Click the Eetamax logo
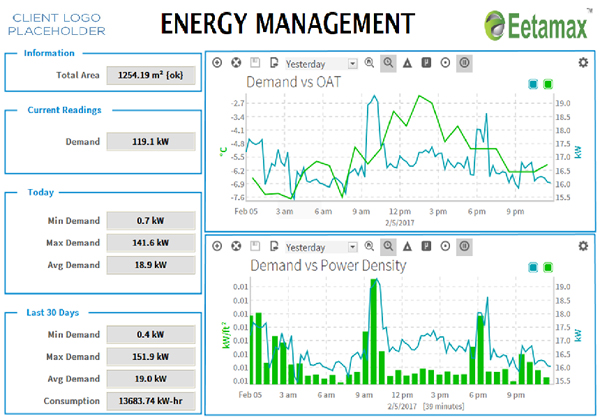Image resolution: width=600 pixels, height=420 pixels. coord(536,25)
